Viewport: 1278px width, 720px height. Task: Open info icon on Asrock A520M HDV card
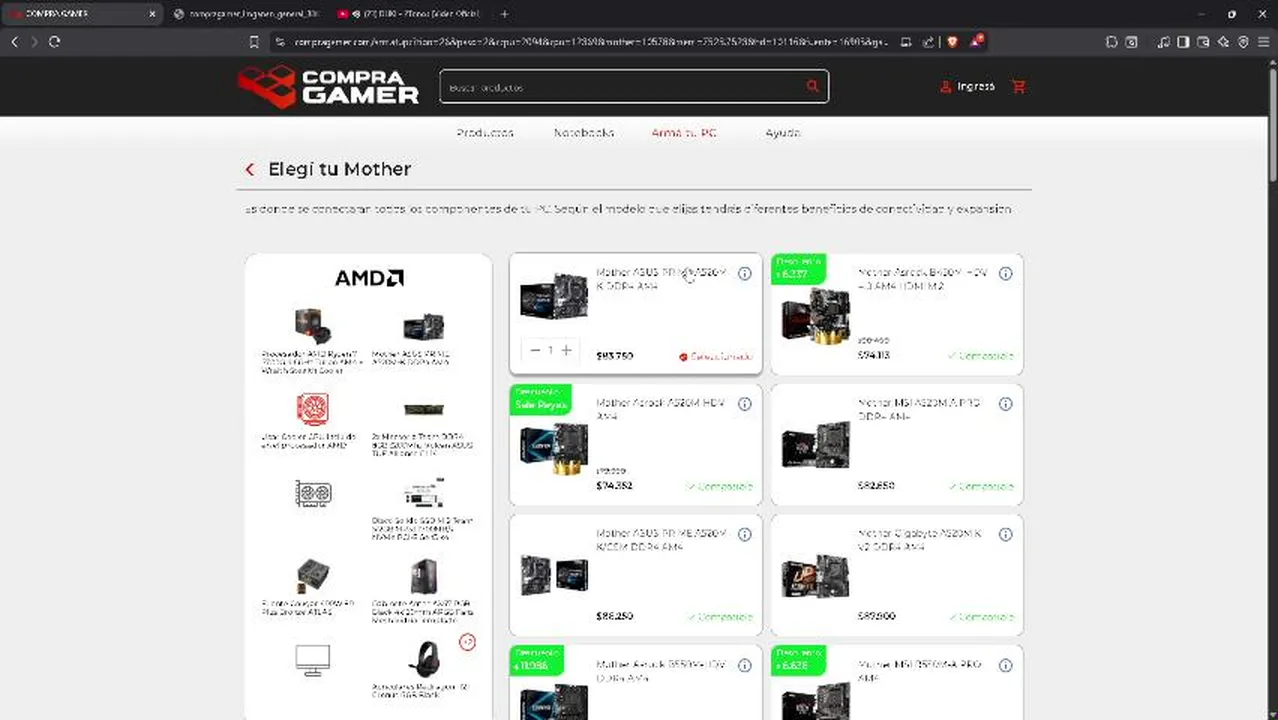[x=744, y=404]
